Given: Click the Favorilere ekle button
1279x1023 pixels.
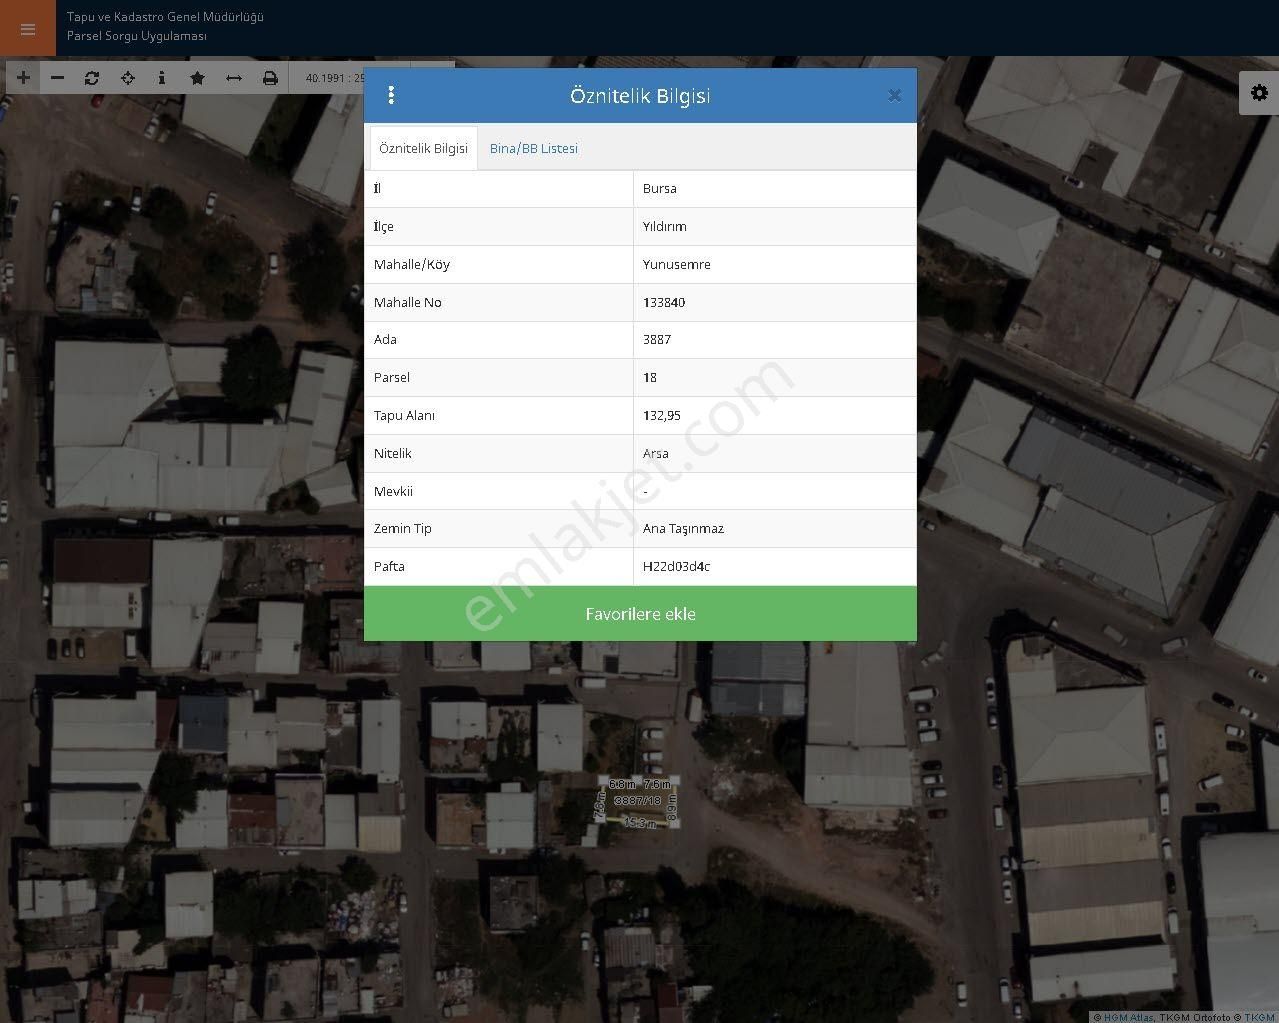Looking at the screenshot, I should click(640, 614).
